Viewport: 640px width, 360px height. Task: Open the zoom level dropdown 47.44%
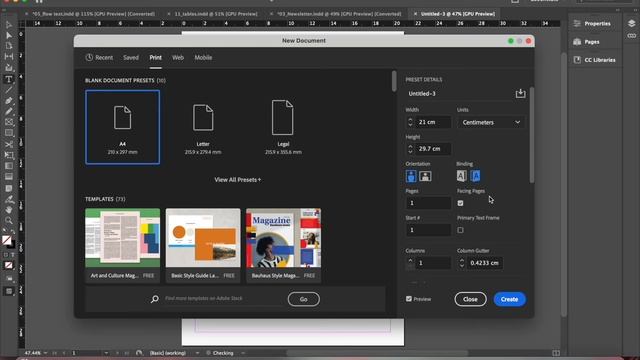(x=45, y=353)
